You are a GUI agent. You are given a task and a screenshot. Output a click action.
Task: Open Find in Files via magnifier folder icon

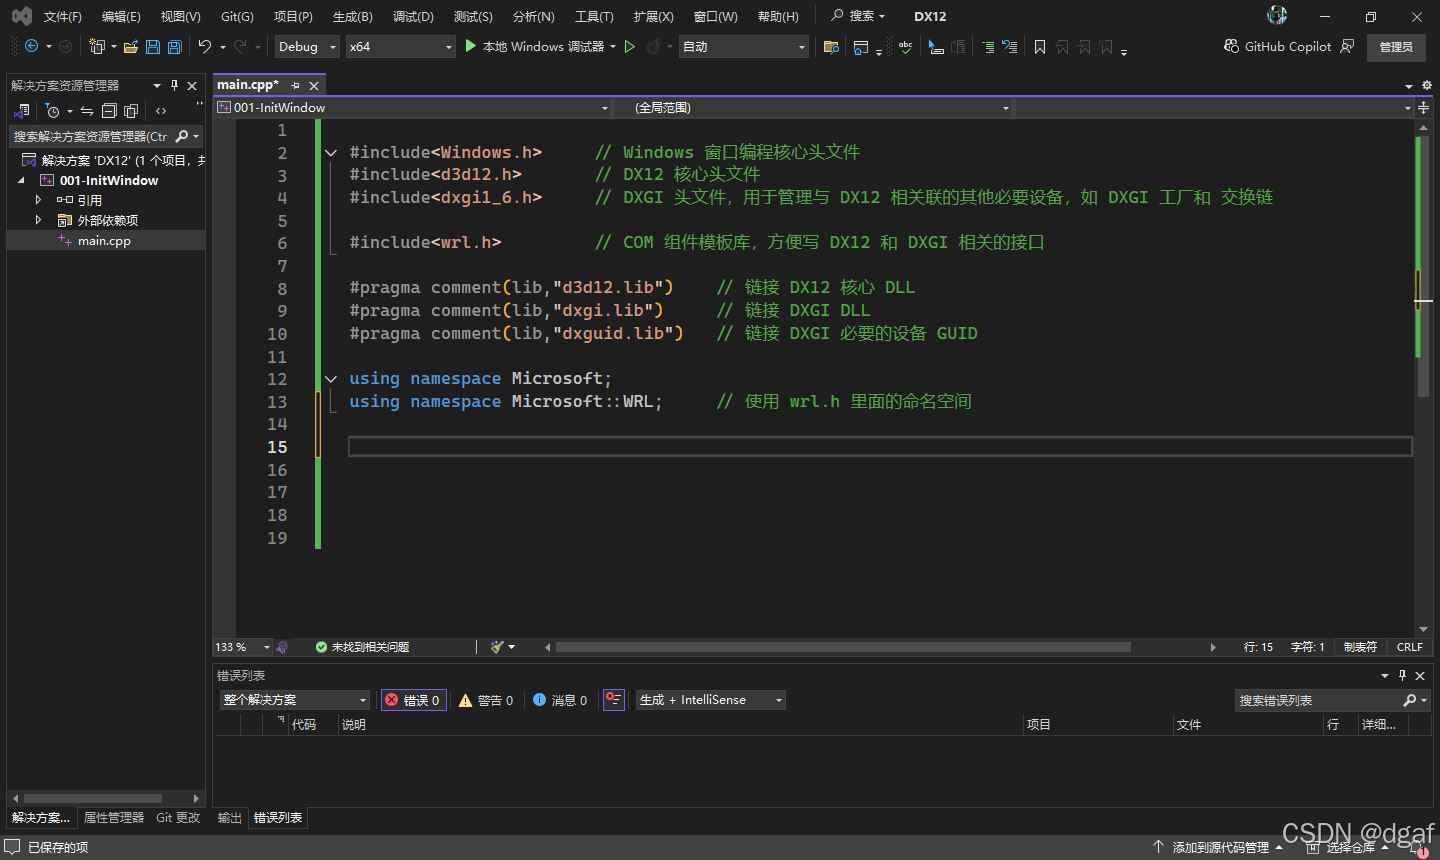pos(833,46)
